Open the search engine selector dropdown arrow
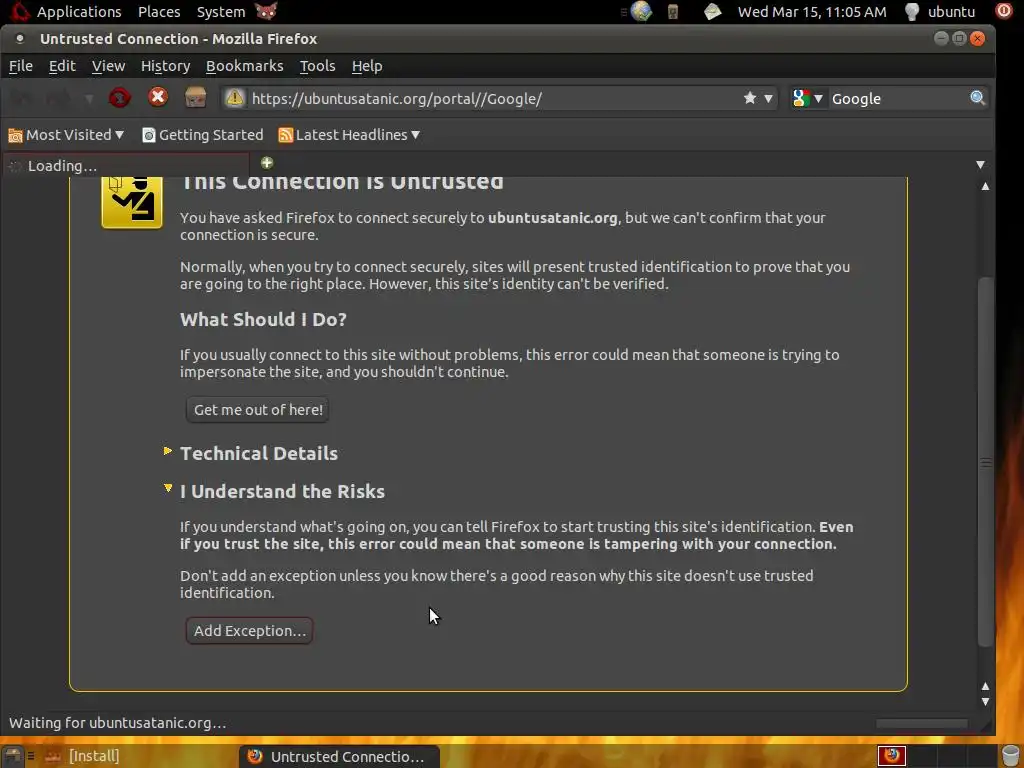The width and height of the screenshot is (1024, 768). click(818, 99)
